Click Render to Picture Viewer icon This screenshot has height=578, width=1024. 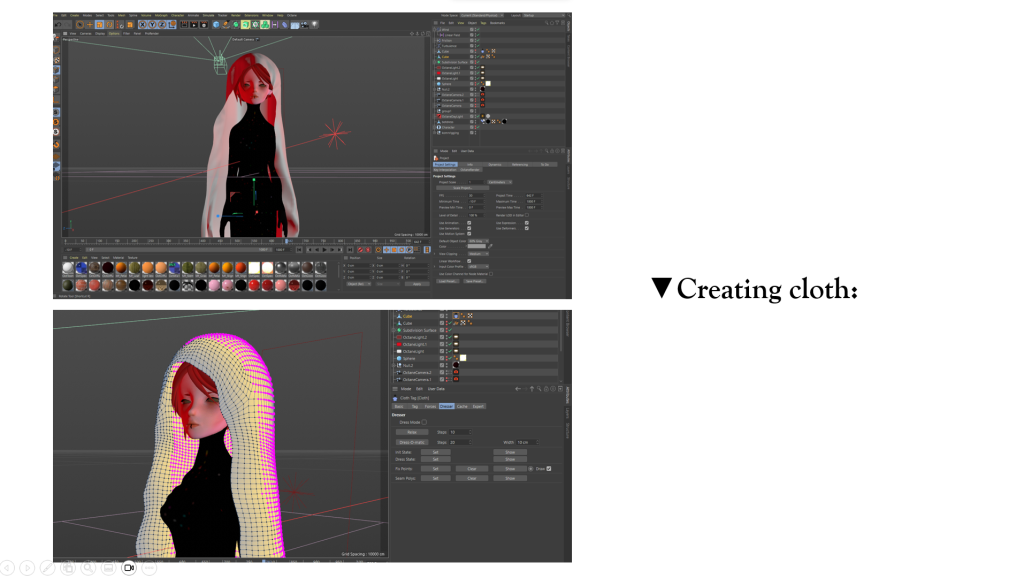point(194,25)
